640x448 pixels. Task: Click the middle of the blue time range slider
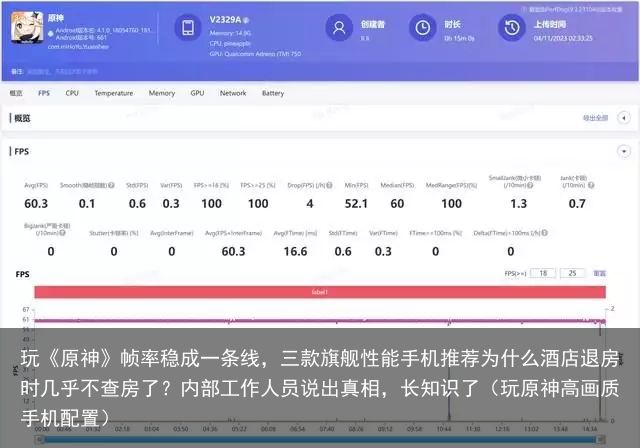pyautogui.click(x=320, y=439)
